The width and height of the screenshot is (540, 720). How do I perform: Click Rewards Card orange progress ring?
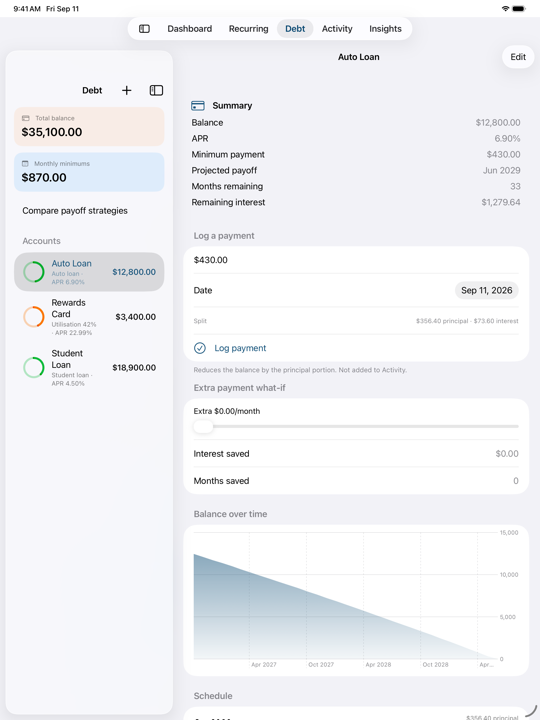34,317
